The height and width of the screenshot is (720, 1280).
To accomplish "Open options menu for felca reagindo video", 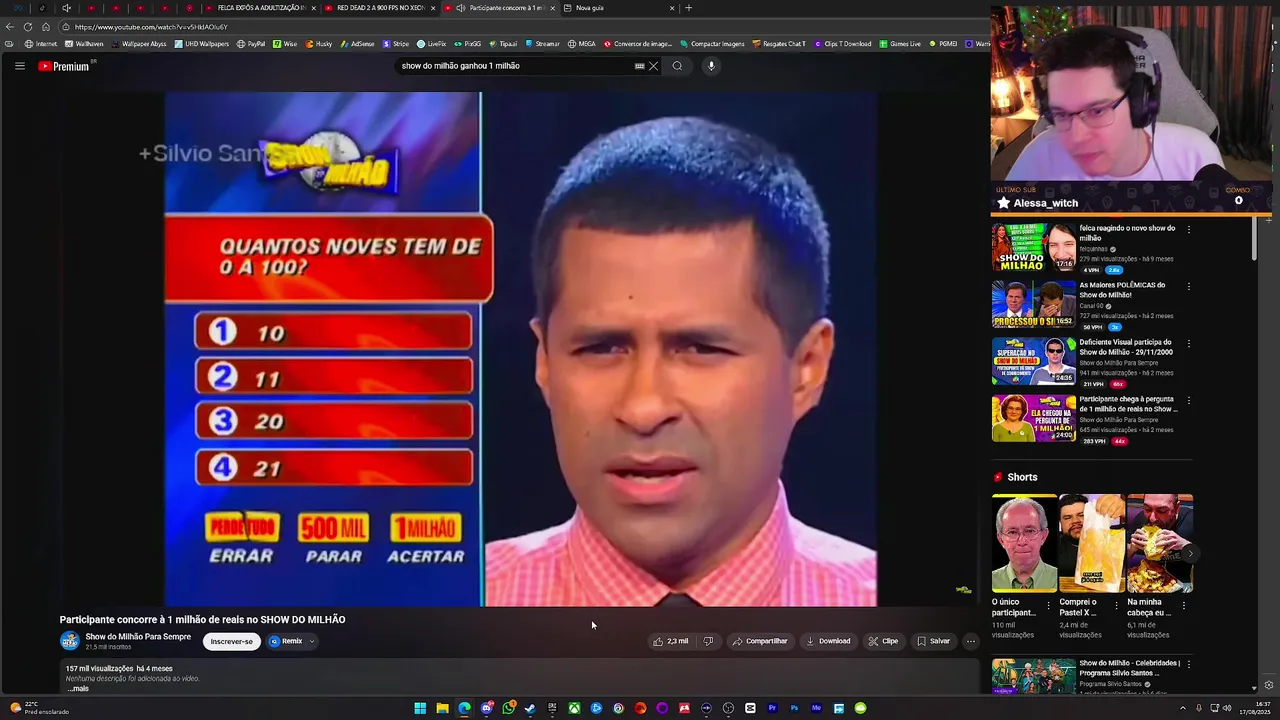I will click(1189, 230).
